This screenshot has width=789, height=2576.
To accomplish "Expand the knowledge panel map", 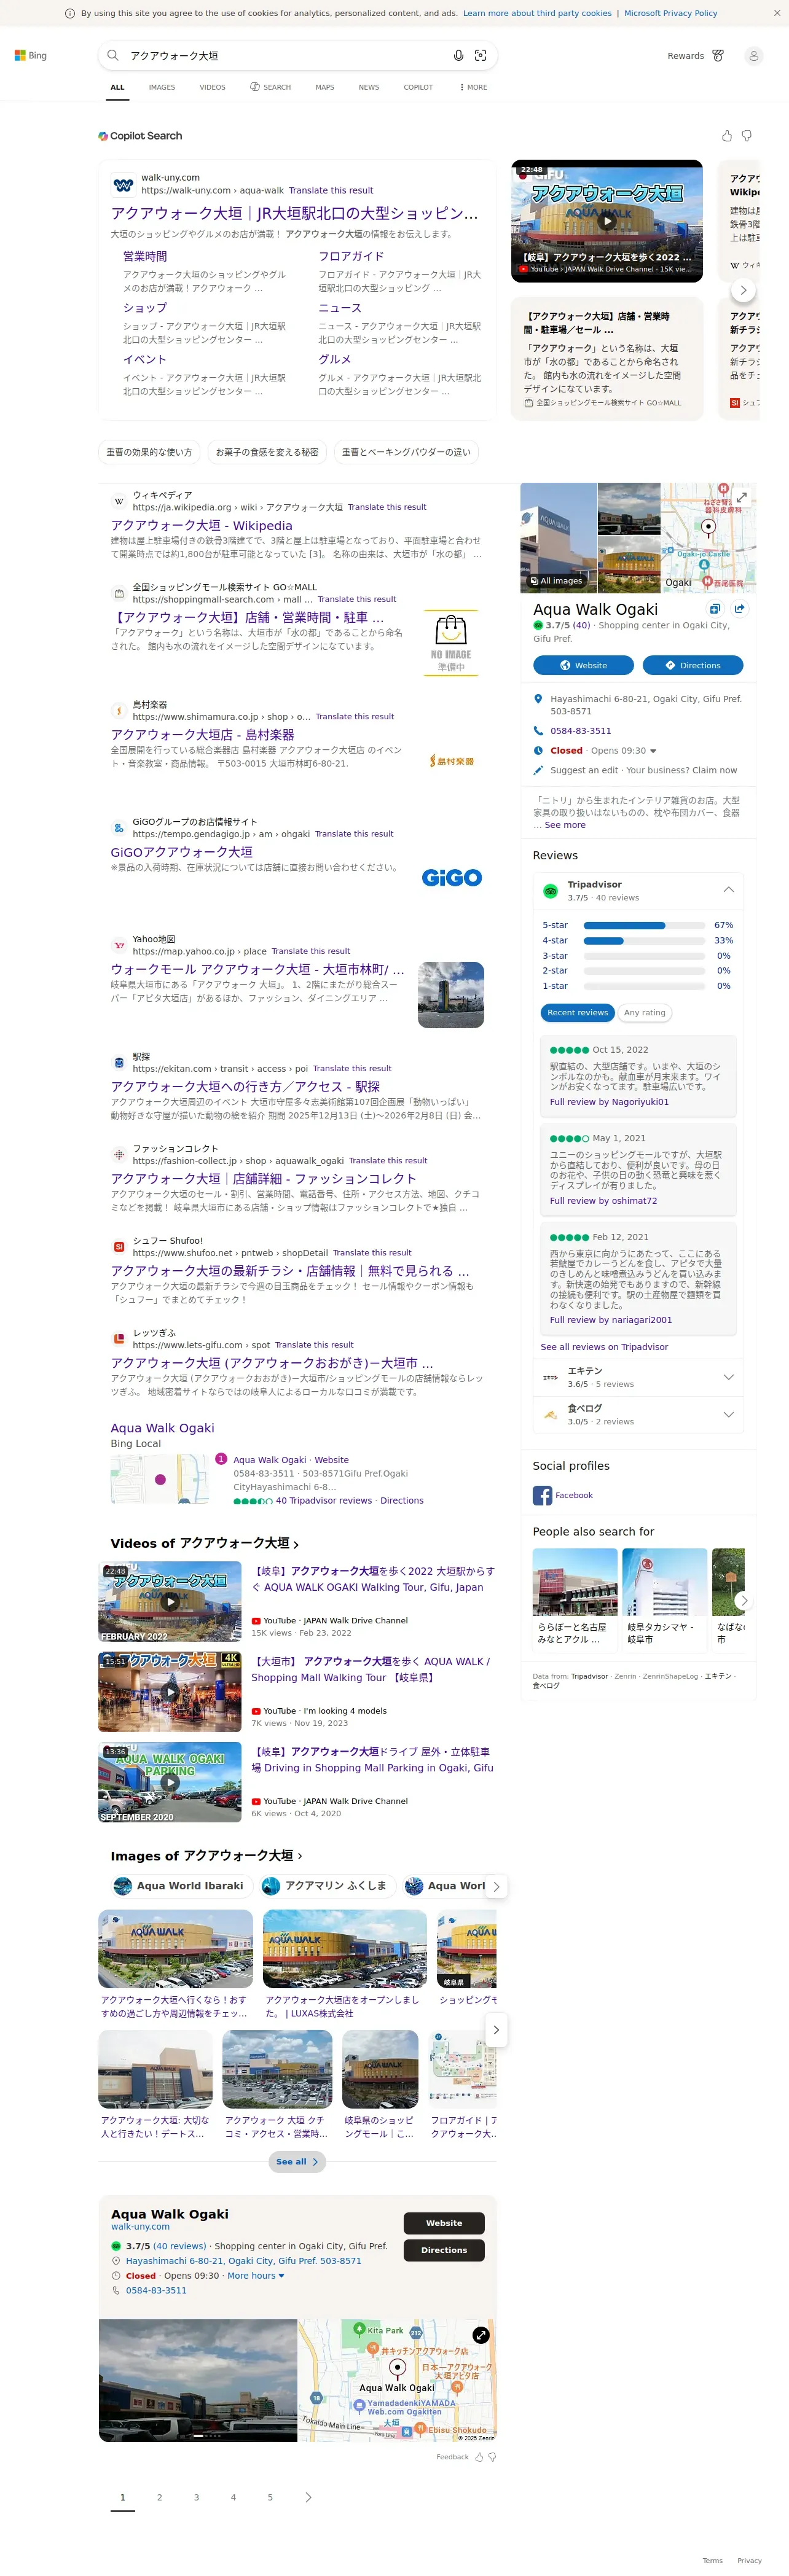I will point(742,496).
